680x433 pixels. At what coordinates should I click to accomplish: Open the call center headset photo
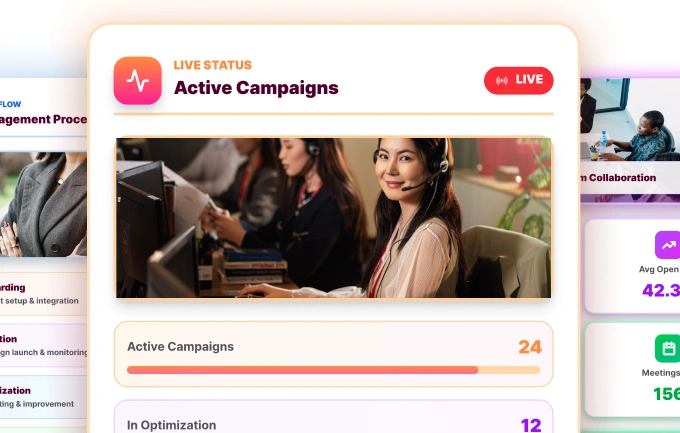click(333, 218)
